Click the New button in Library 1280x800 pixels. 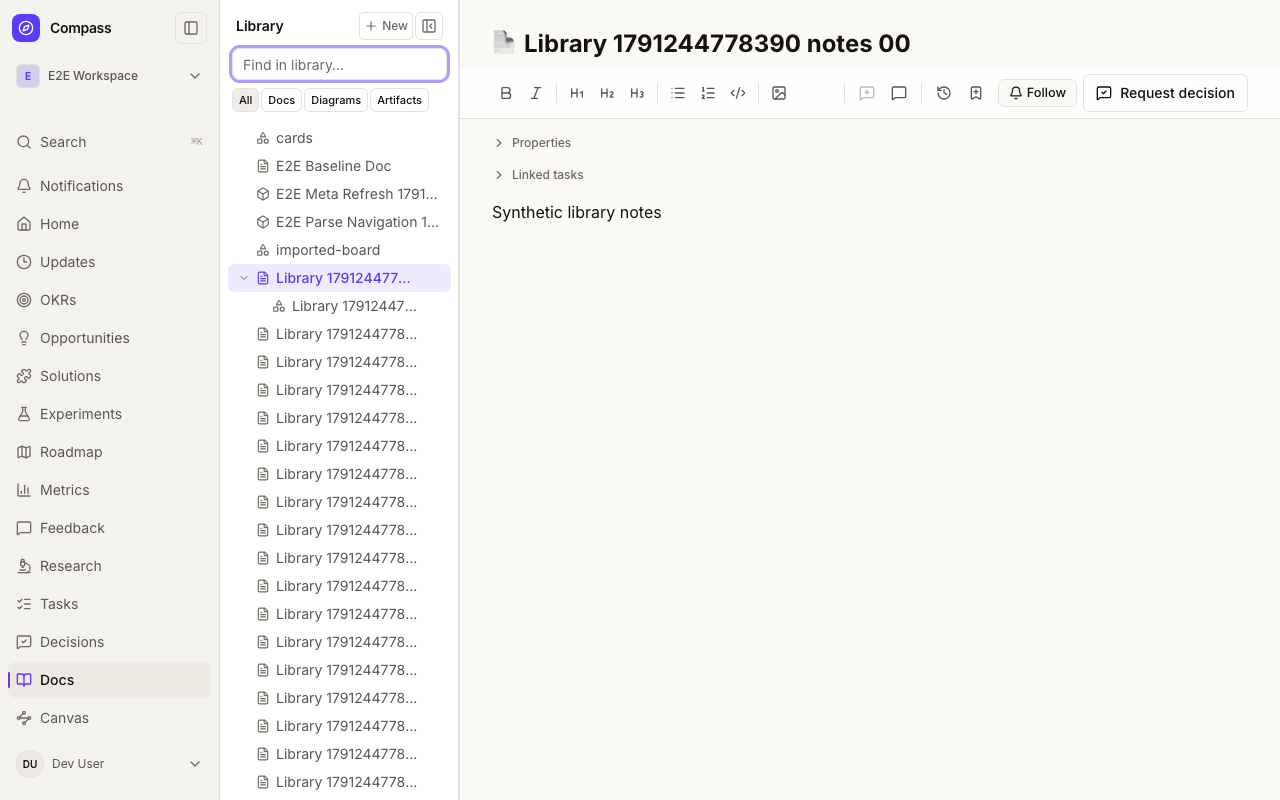coord(386,26)
